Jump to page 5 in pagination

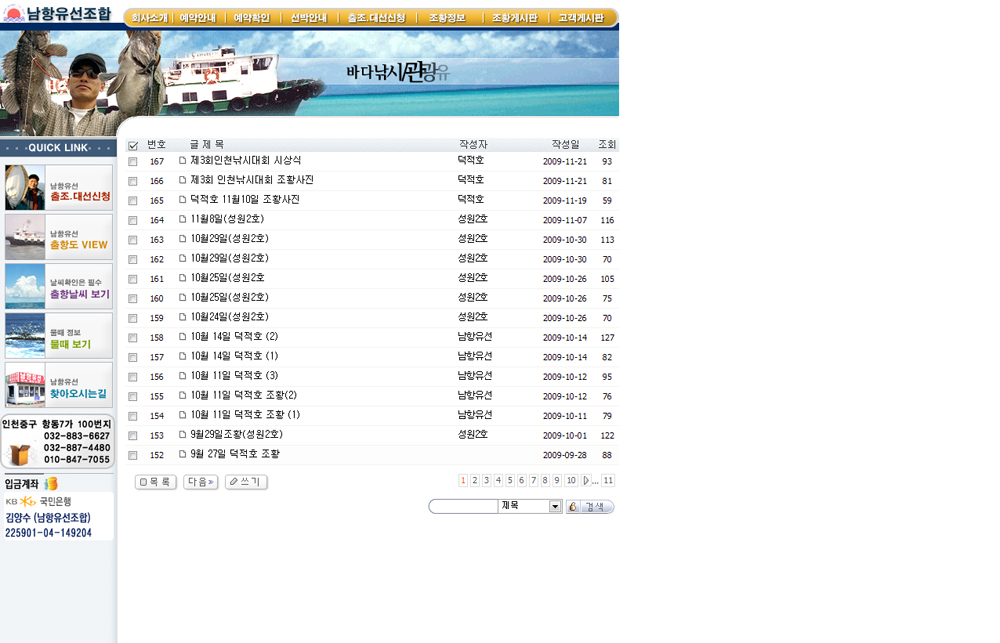tap(510, 481)
